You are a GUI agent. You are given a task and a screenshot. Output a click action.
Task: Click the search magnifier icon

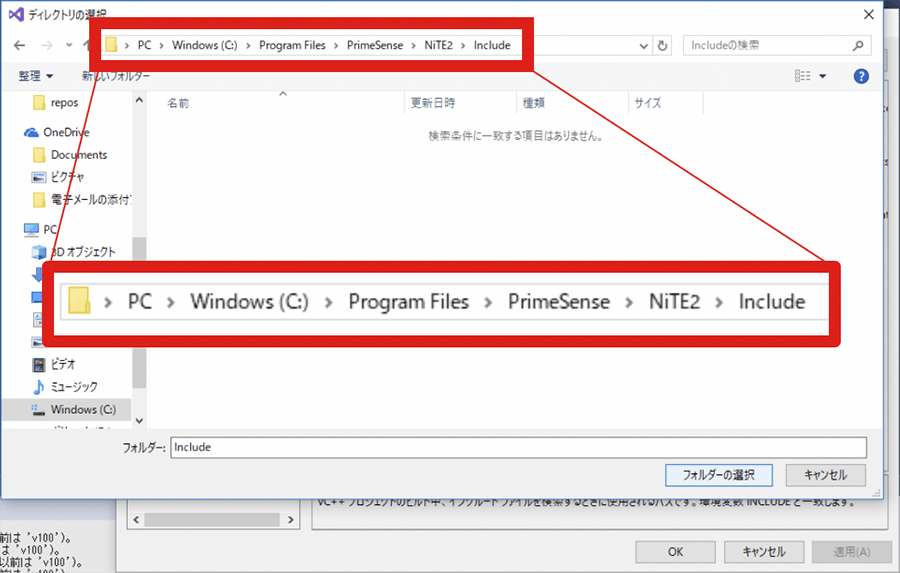858,45
